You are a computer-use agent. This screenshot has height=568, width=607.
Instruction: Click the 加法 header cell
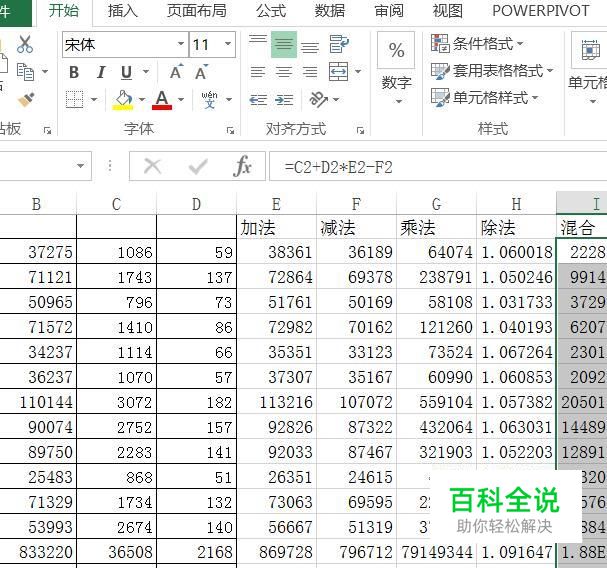(276, 227)
